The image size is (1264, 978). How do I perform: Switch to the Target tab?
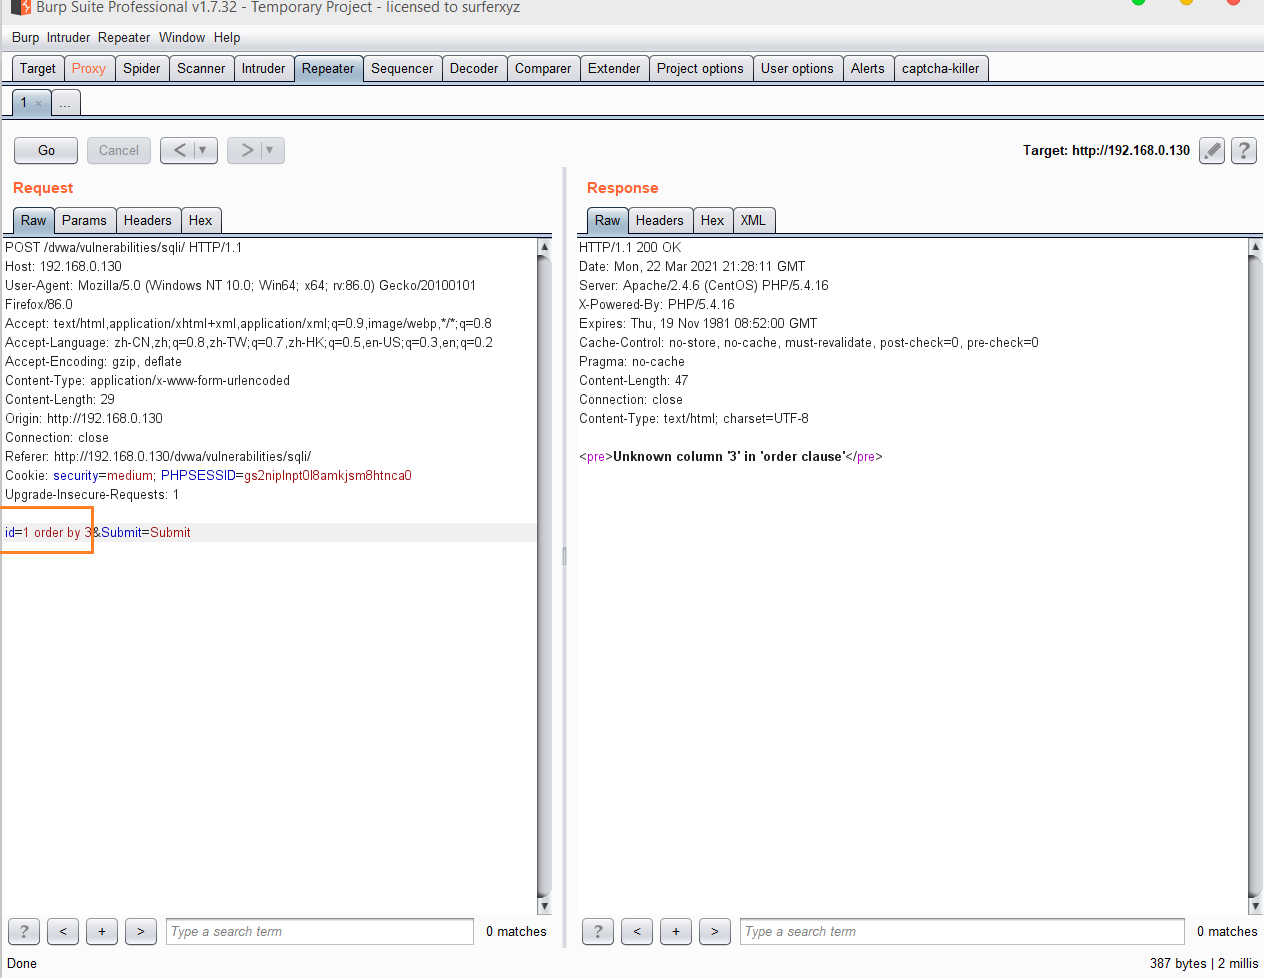point(38,68)
